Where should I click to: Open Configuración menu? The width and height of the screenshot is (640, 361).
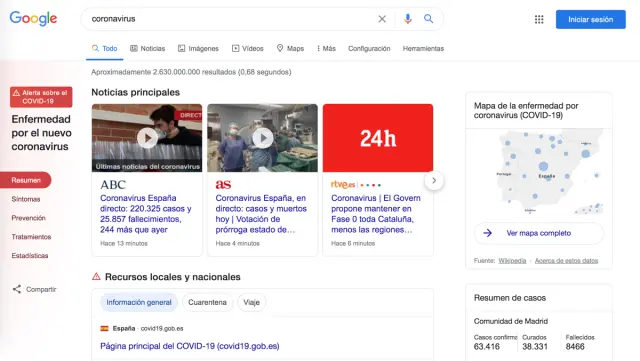click(369, 49)
